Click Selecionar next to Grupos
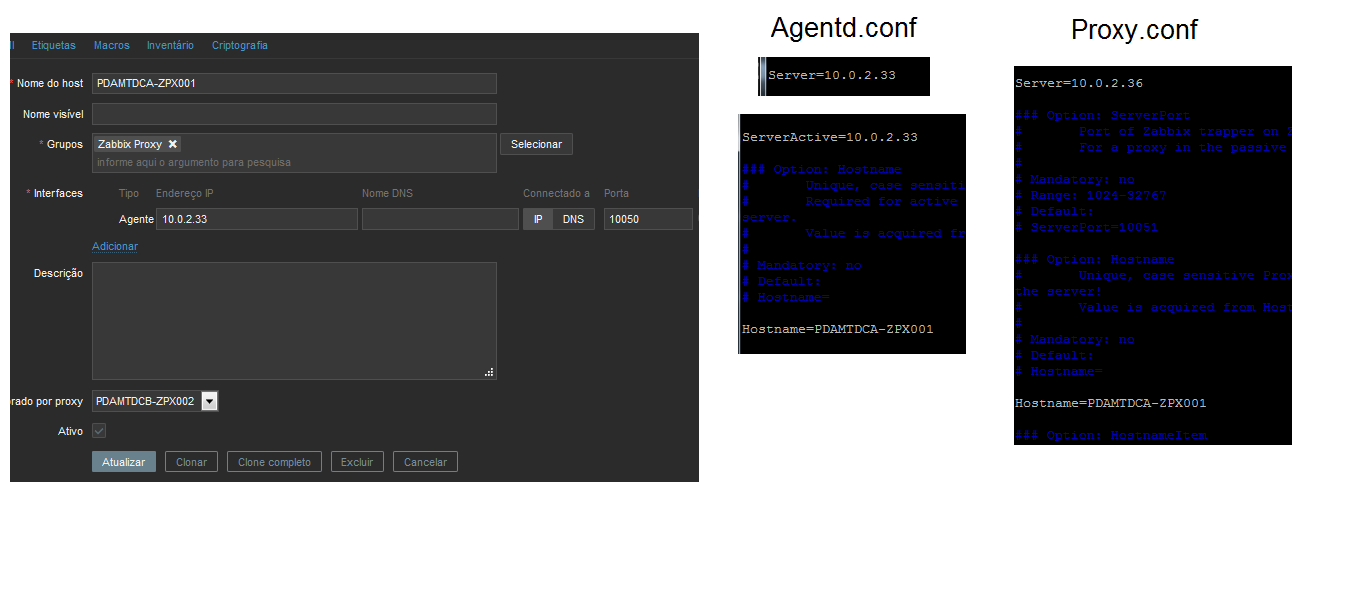 (536, 144)
